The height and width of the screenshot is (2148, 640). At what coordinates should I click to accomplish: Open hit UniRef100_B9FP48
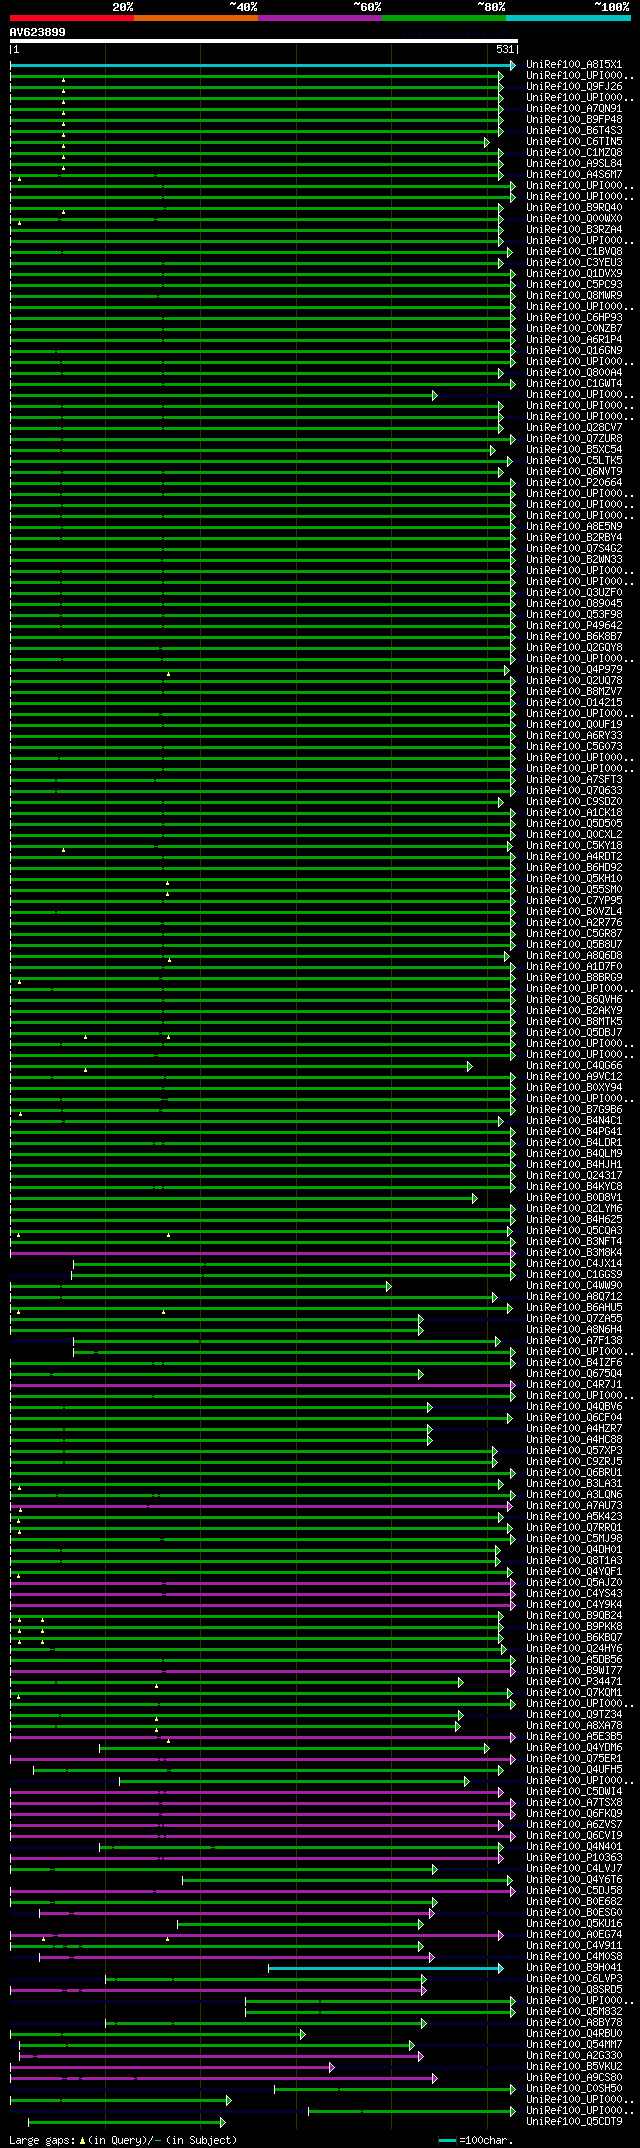[574, 120]
